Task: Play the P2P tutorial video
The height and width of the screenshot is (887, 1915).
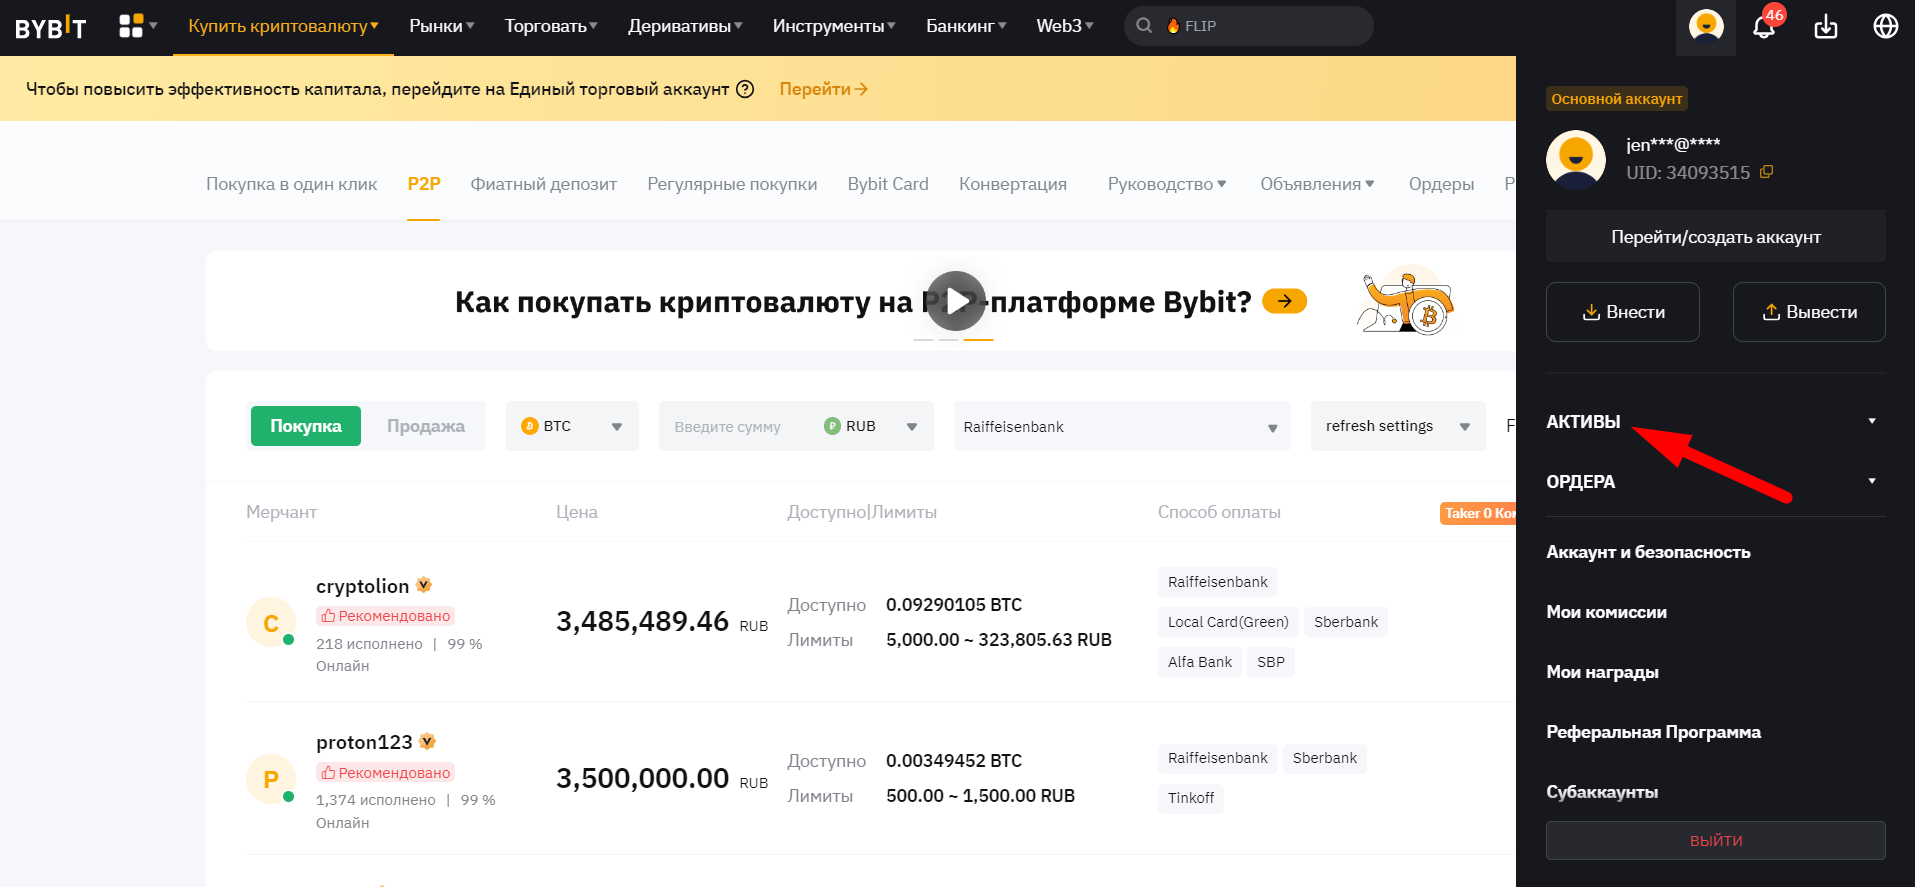Action: 956,301
